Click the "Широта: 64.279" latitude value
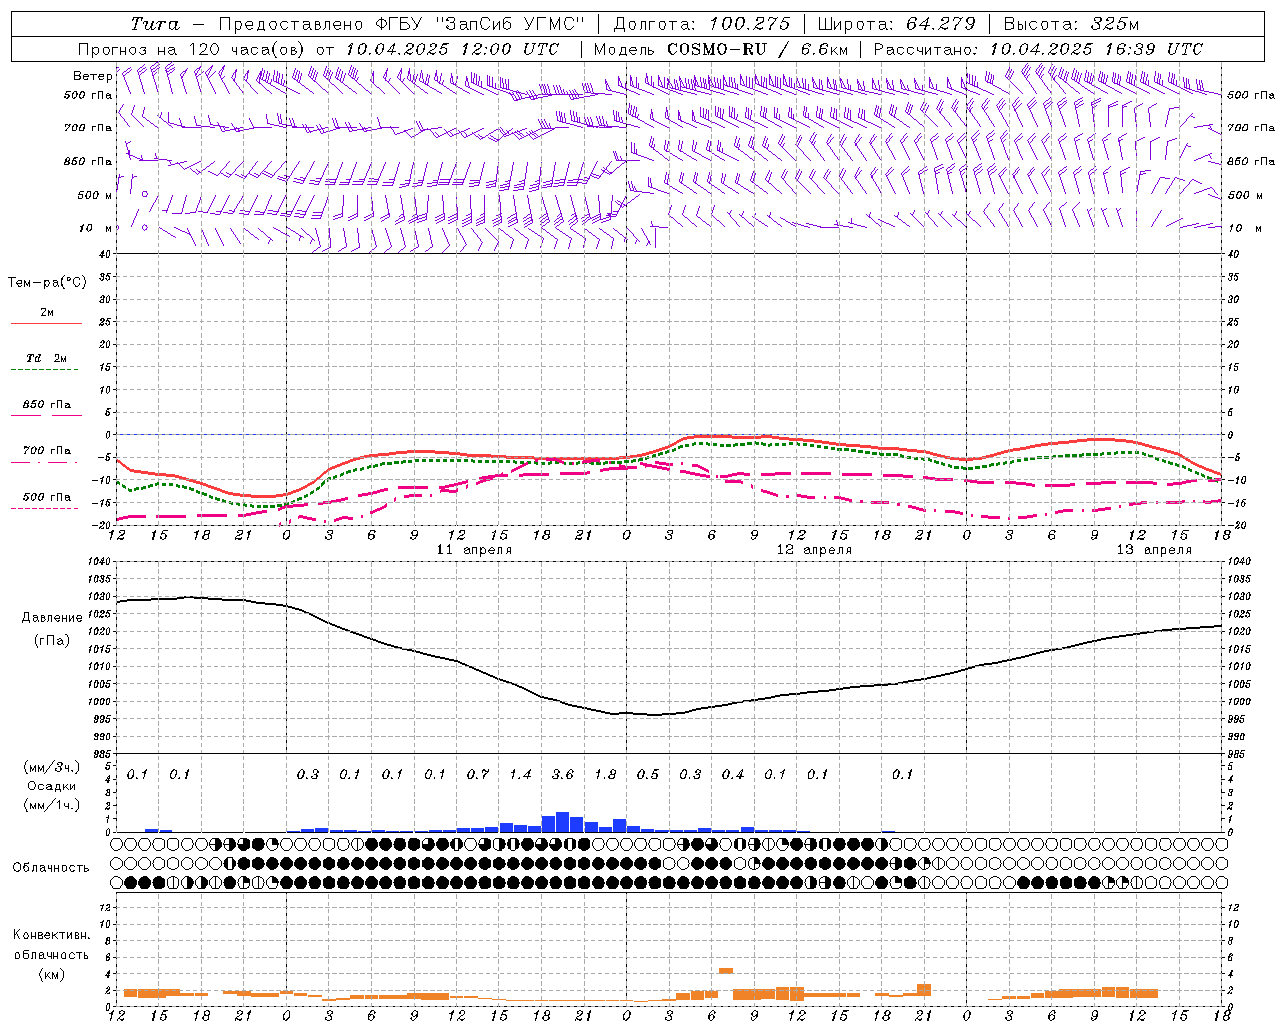1280x1024 pixels. [x=896, y=24]
